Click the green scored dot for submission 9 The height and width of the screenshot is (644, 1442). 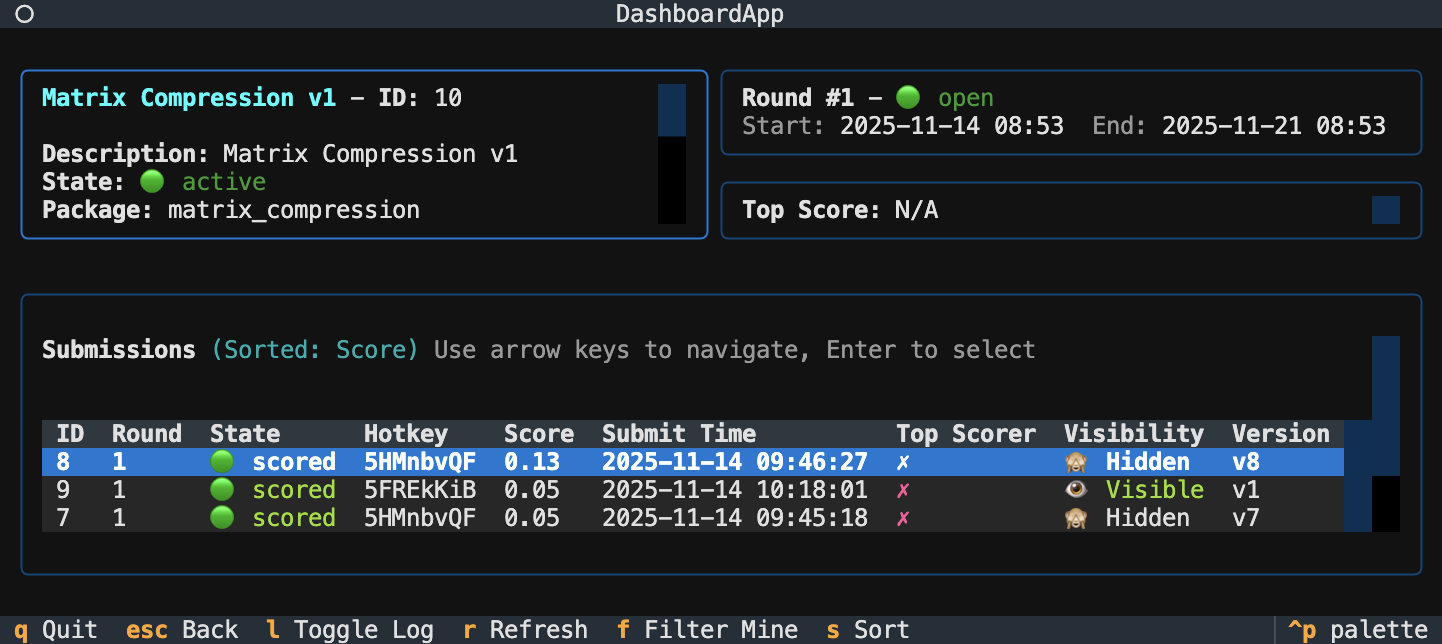click(222, 490)
